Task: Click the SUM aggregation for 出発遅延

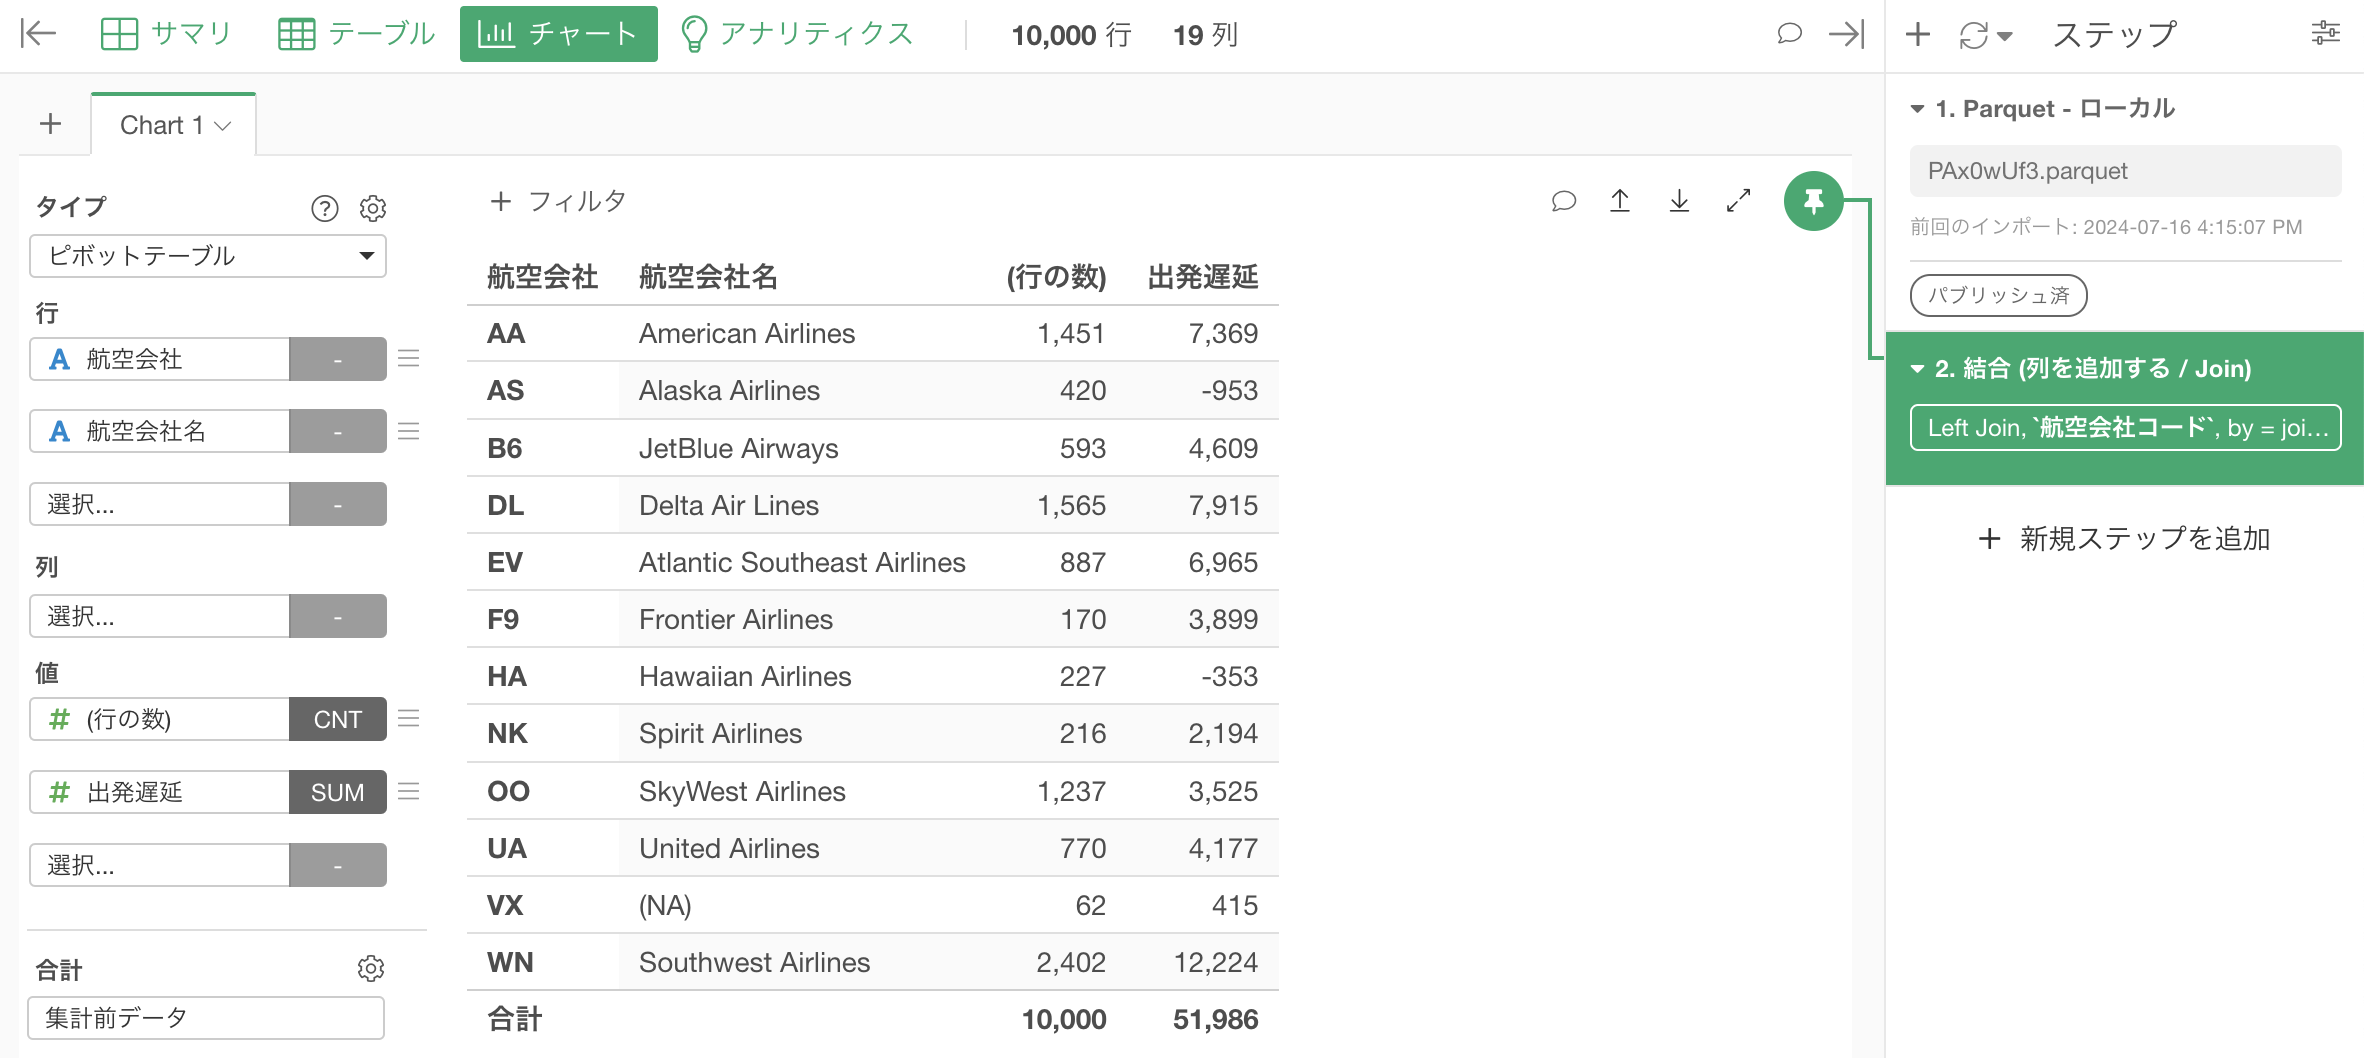Action: 337,792
